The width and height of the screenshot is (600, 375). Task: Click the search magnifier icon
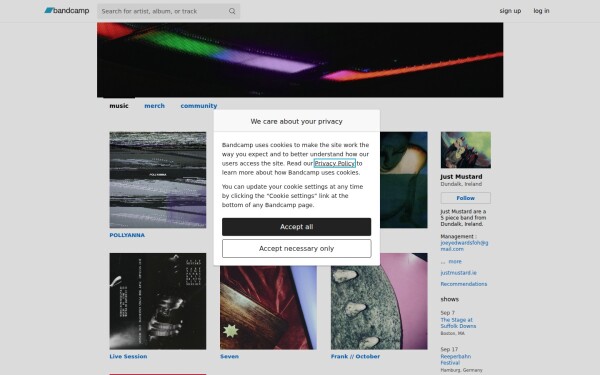pyautogui.click(x=232, y=11)
